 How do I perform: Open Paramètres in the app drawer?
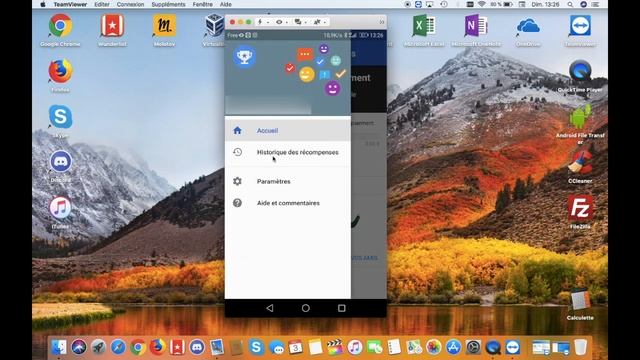tap(288, 181)
